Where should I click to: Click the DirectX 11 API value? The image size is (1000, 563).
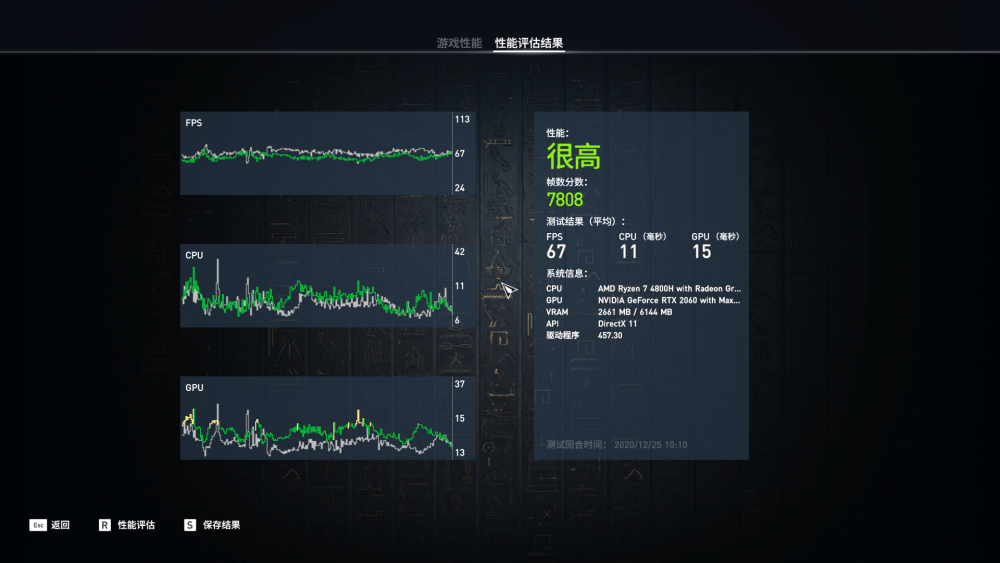click(x=617, y=323)
